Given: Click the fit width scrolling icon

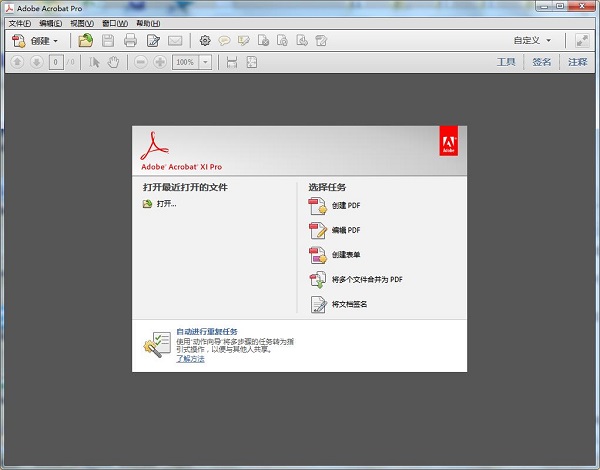Looking at the screenshot, I should tap(232, 62).
